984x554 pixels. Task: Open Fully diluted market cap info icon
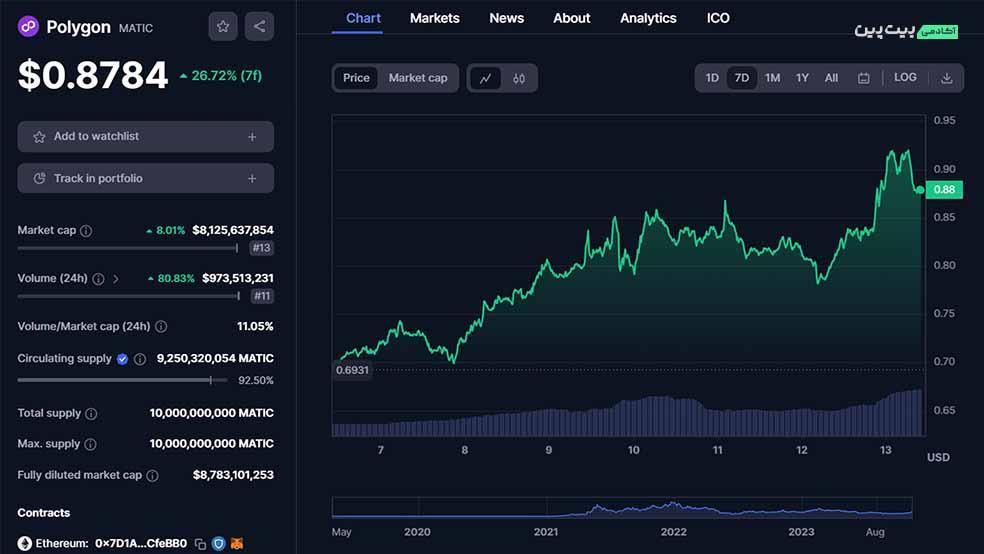click(152, 476)
